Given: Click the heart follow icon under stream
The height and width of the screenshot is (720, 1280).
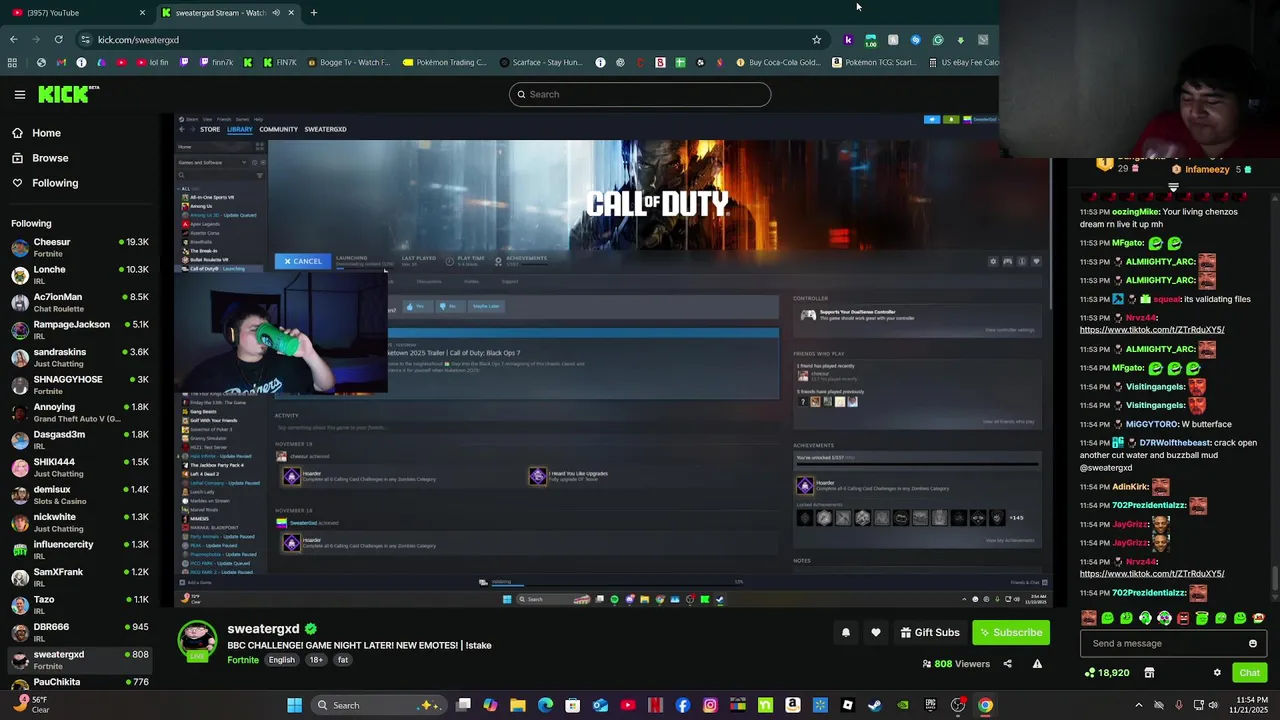Looking at the screenshot, I should click(x=876, y=632).
